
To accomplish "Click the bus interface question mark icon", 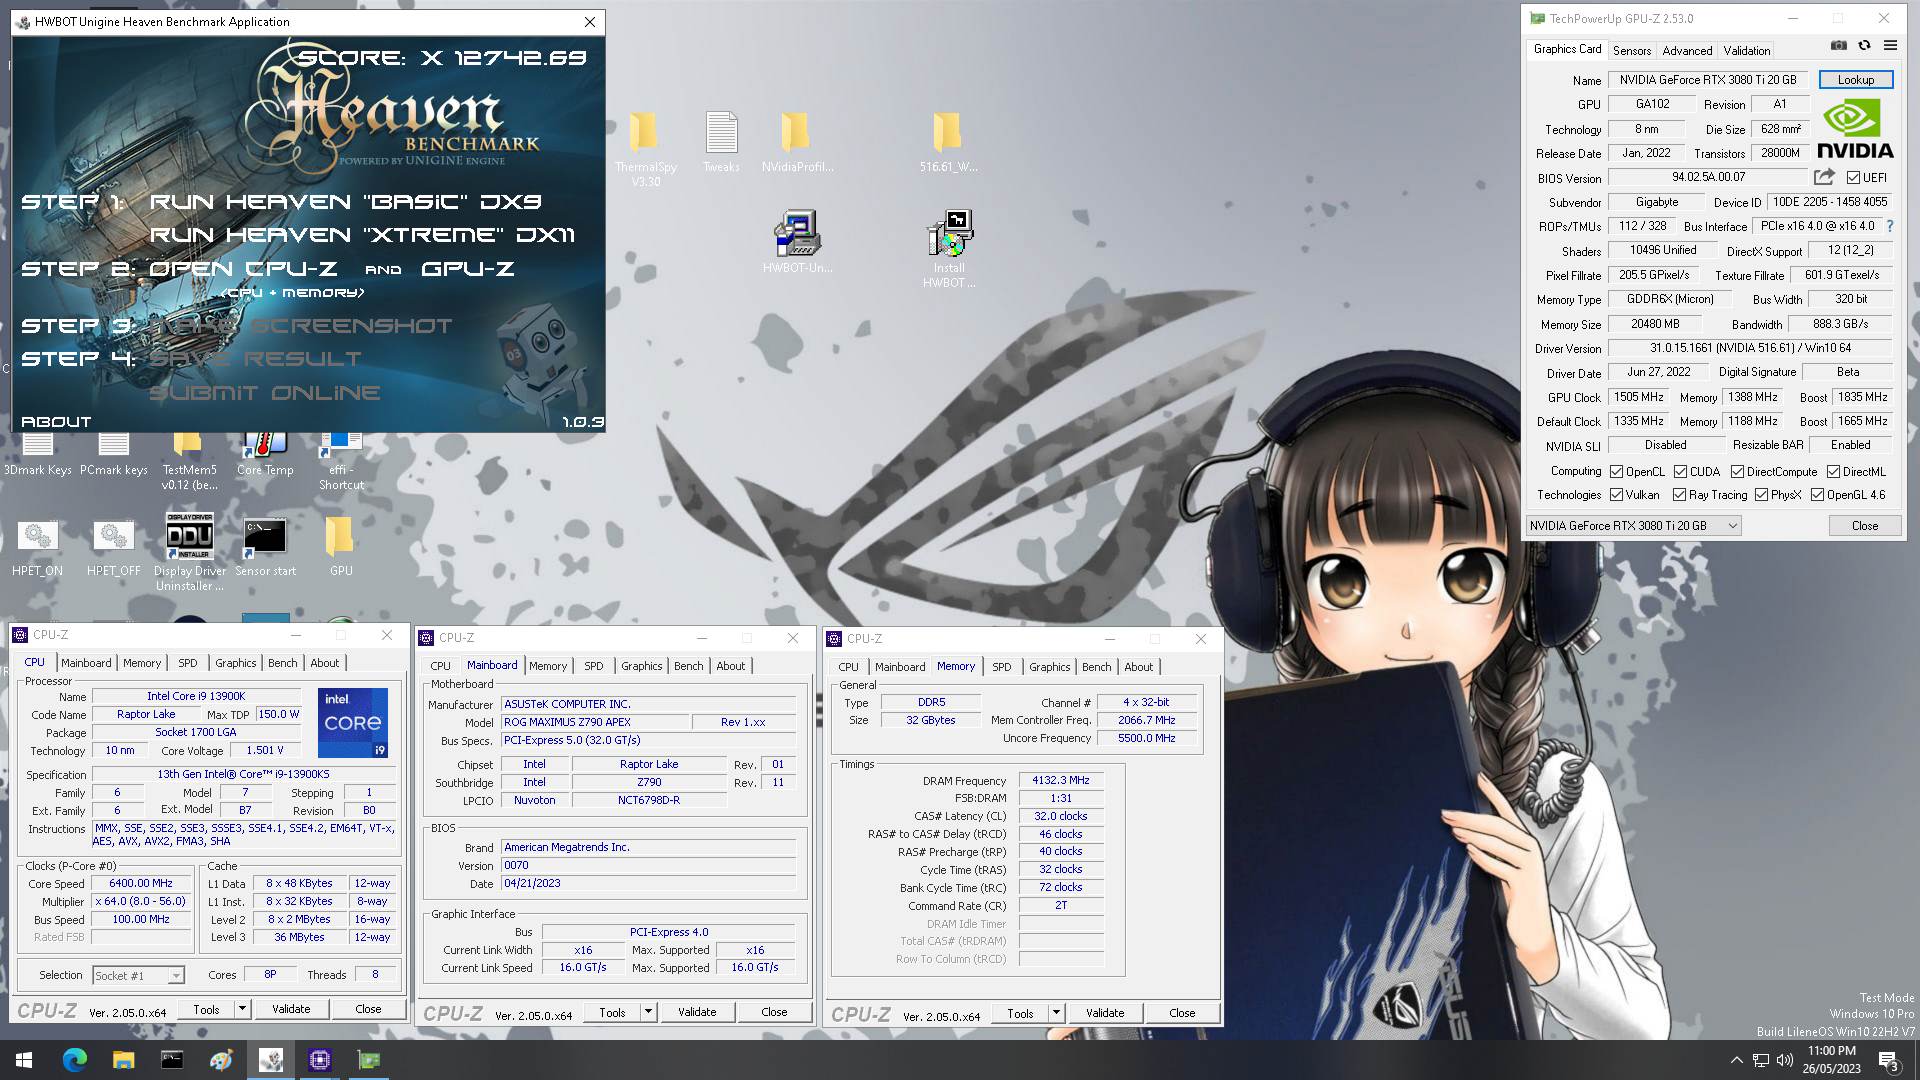I will click(1889, 226).
